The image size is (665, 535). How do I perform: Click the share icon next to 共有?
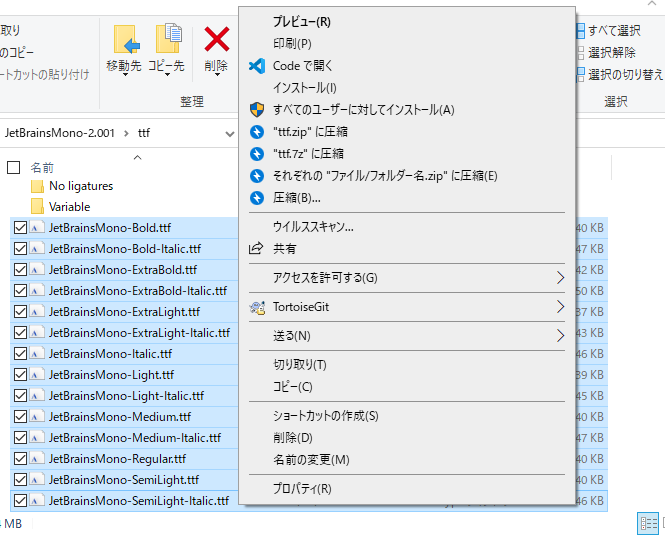click(x=256, y=248)
